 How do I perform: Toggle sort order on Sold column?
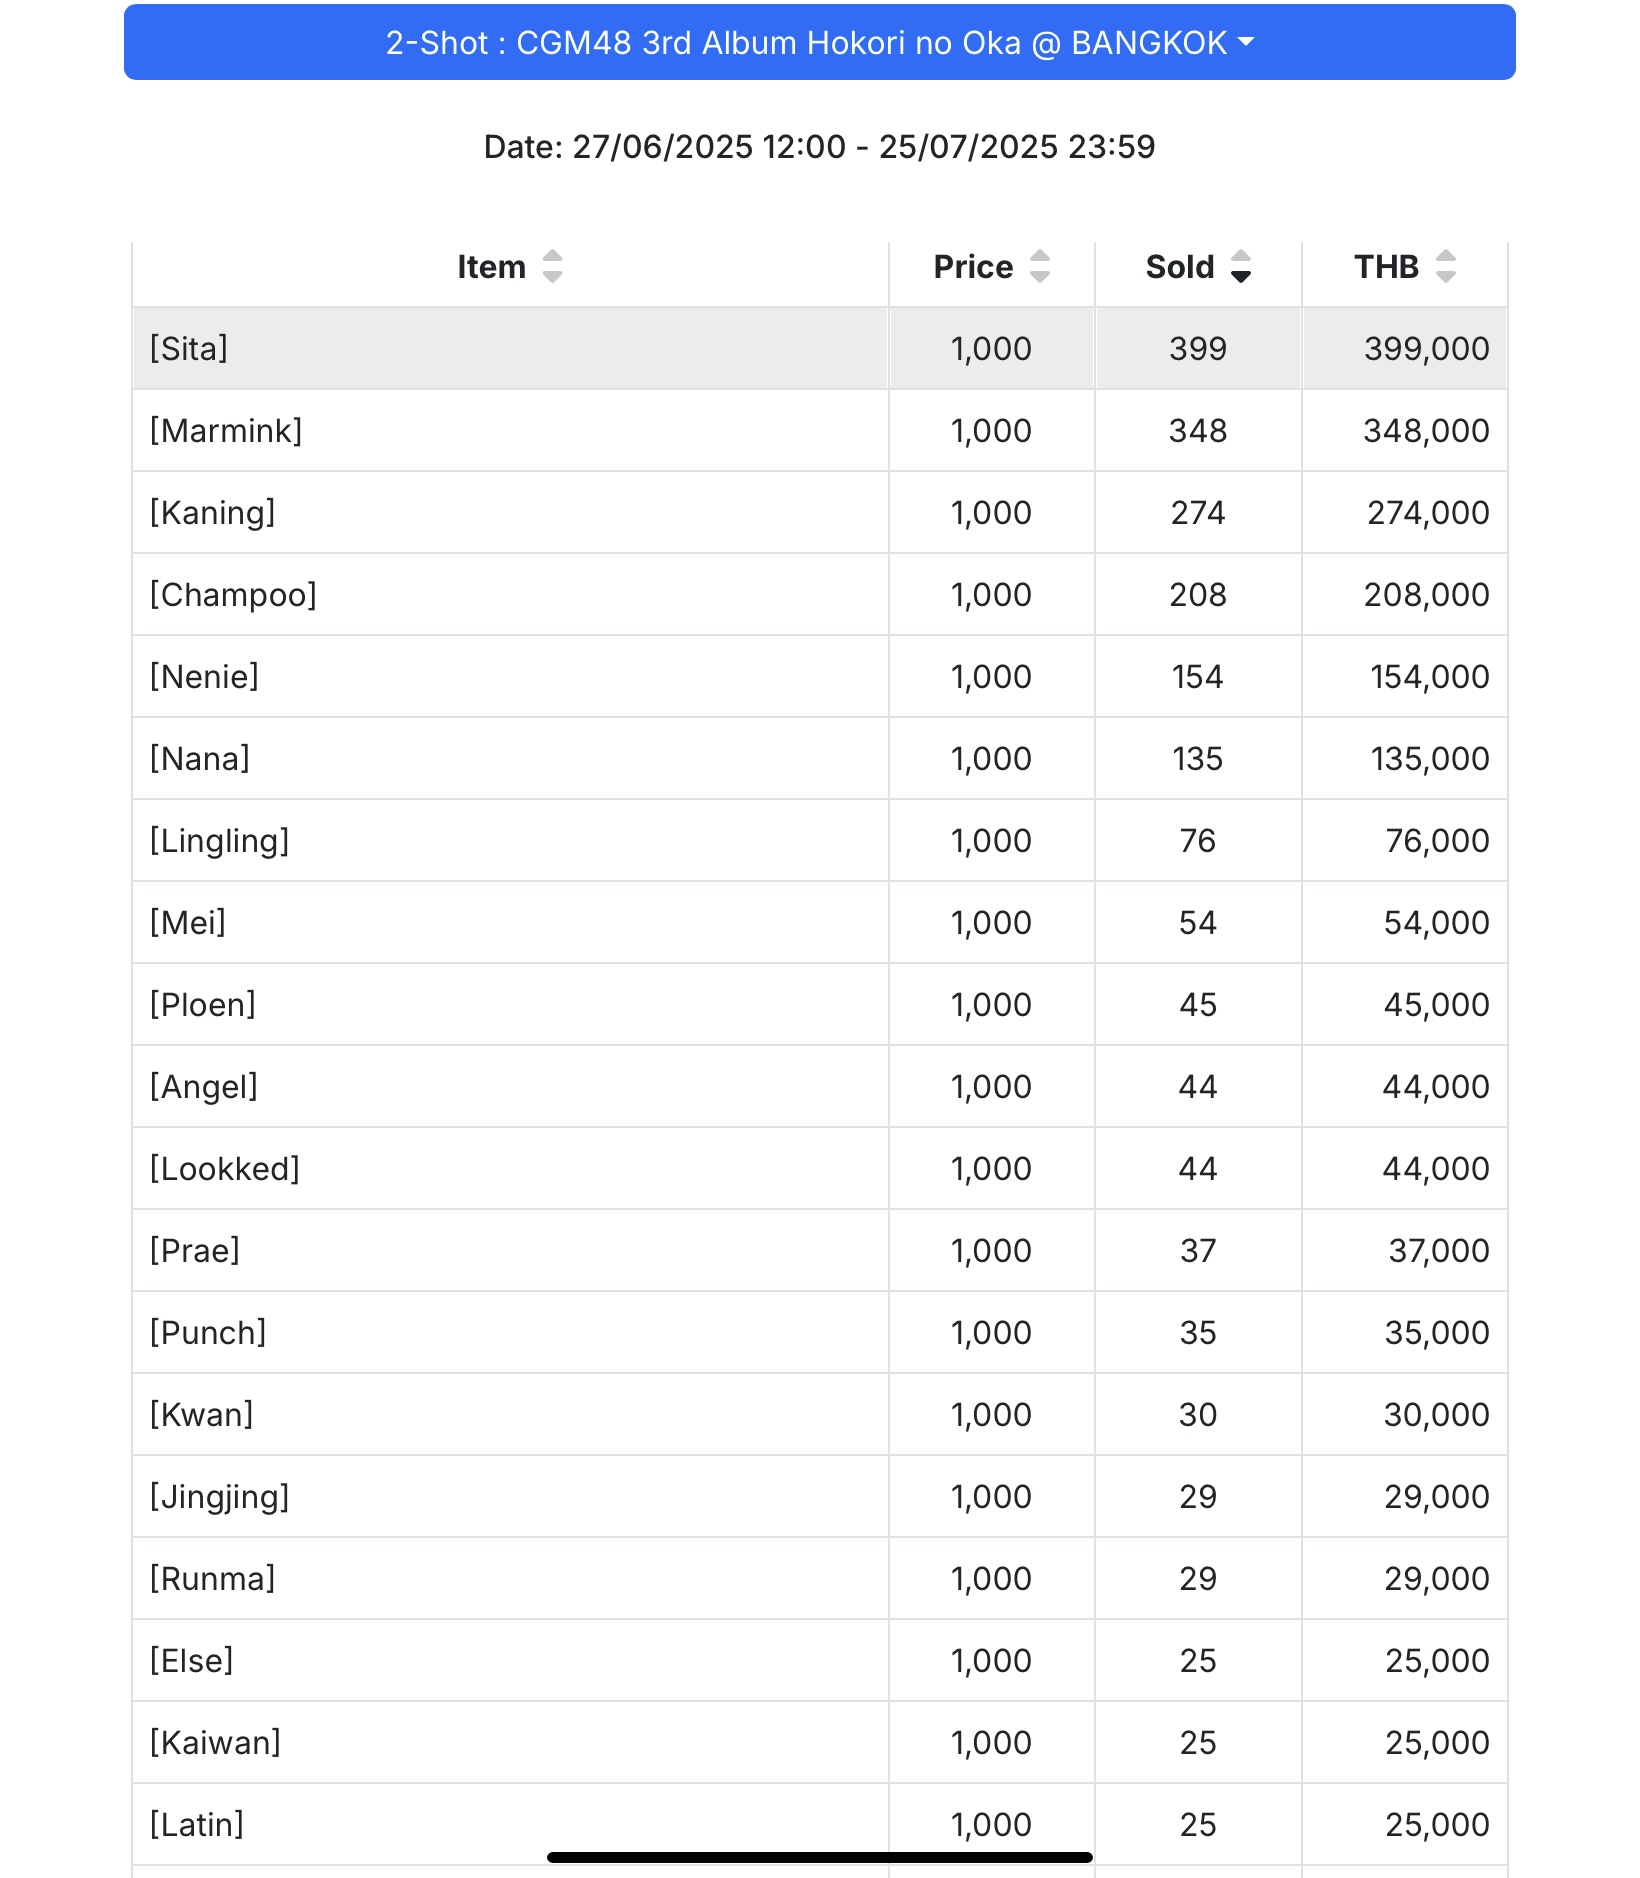(x=1241, y=267)
